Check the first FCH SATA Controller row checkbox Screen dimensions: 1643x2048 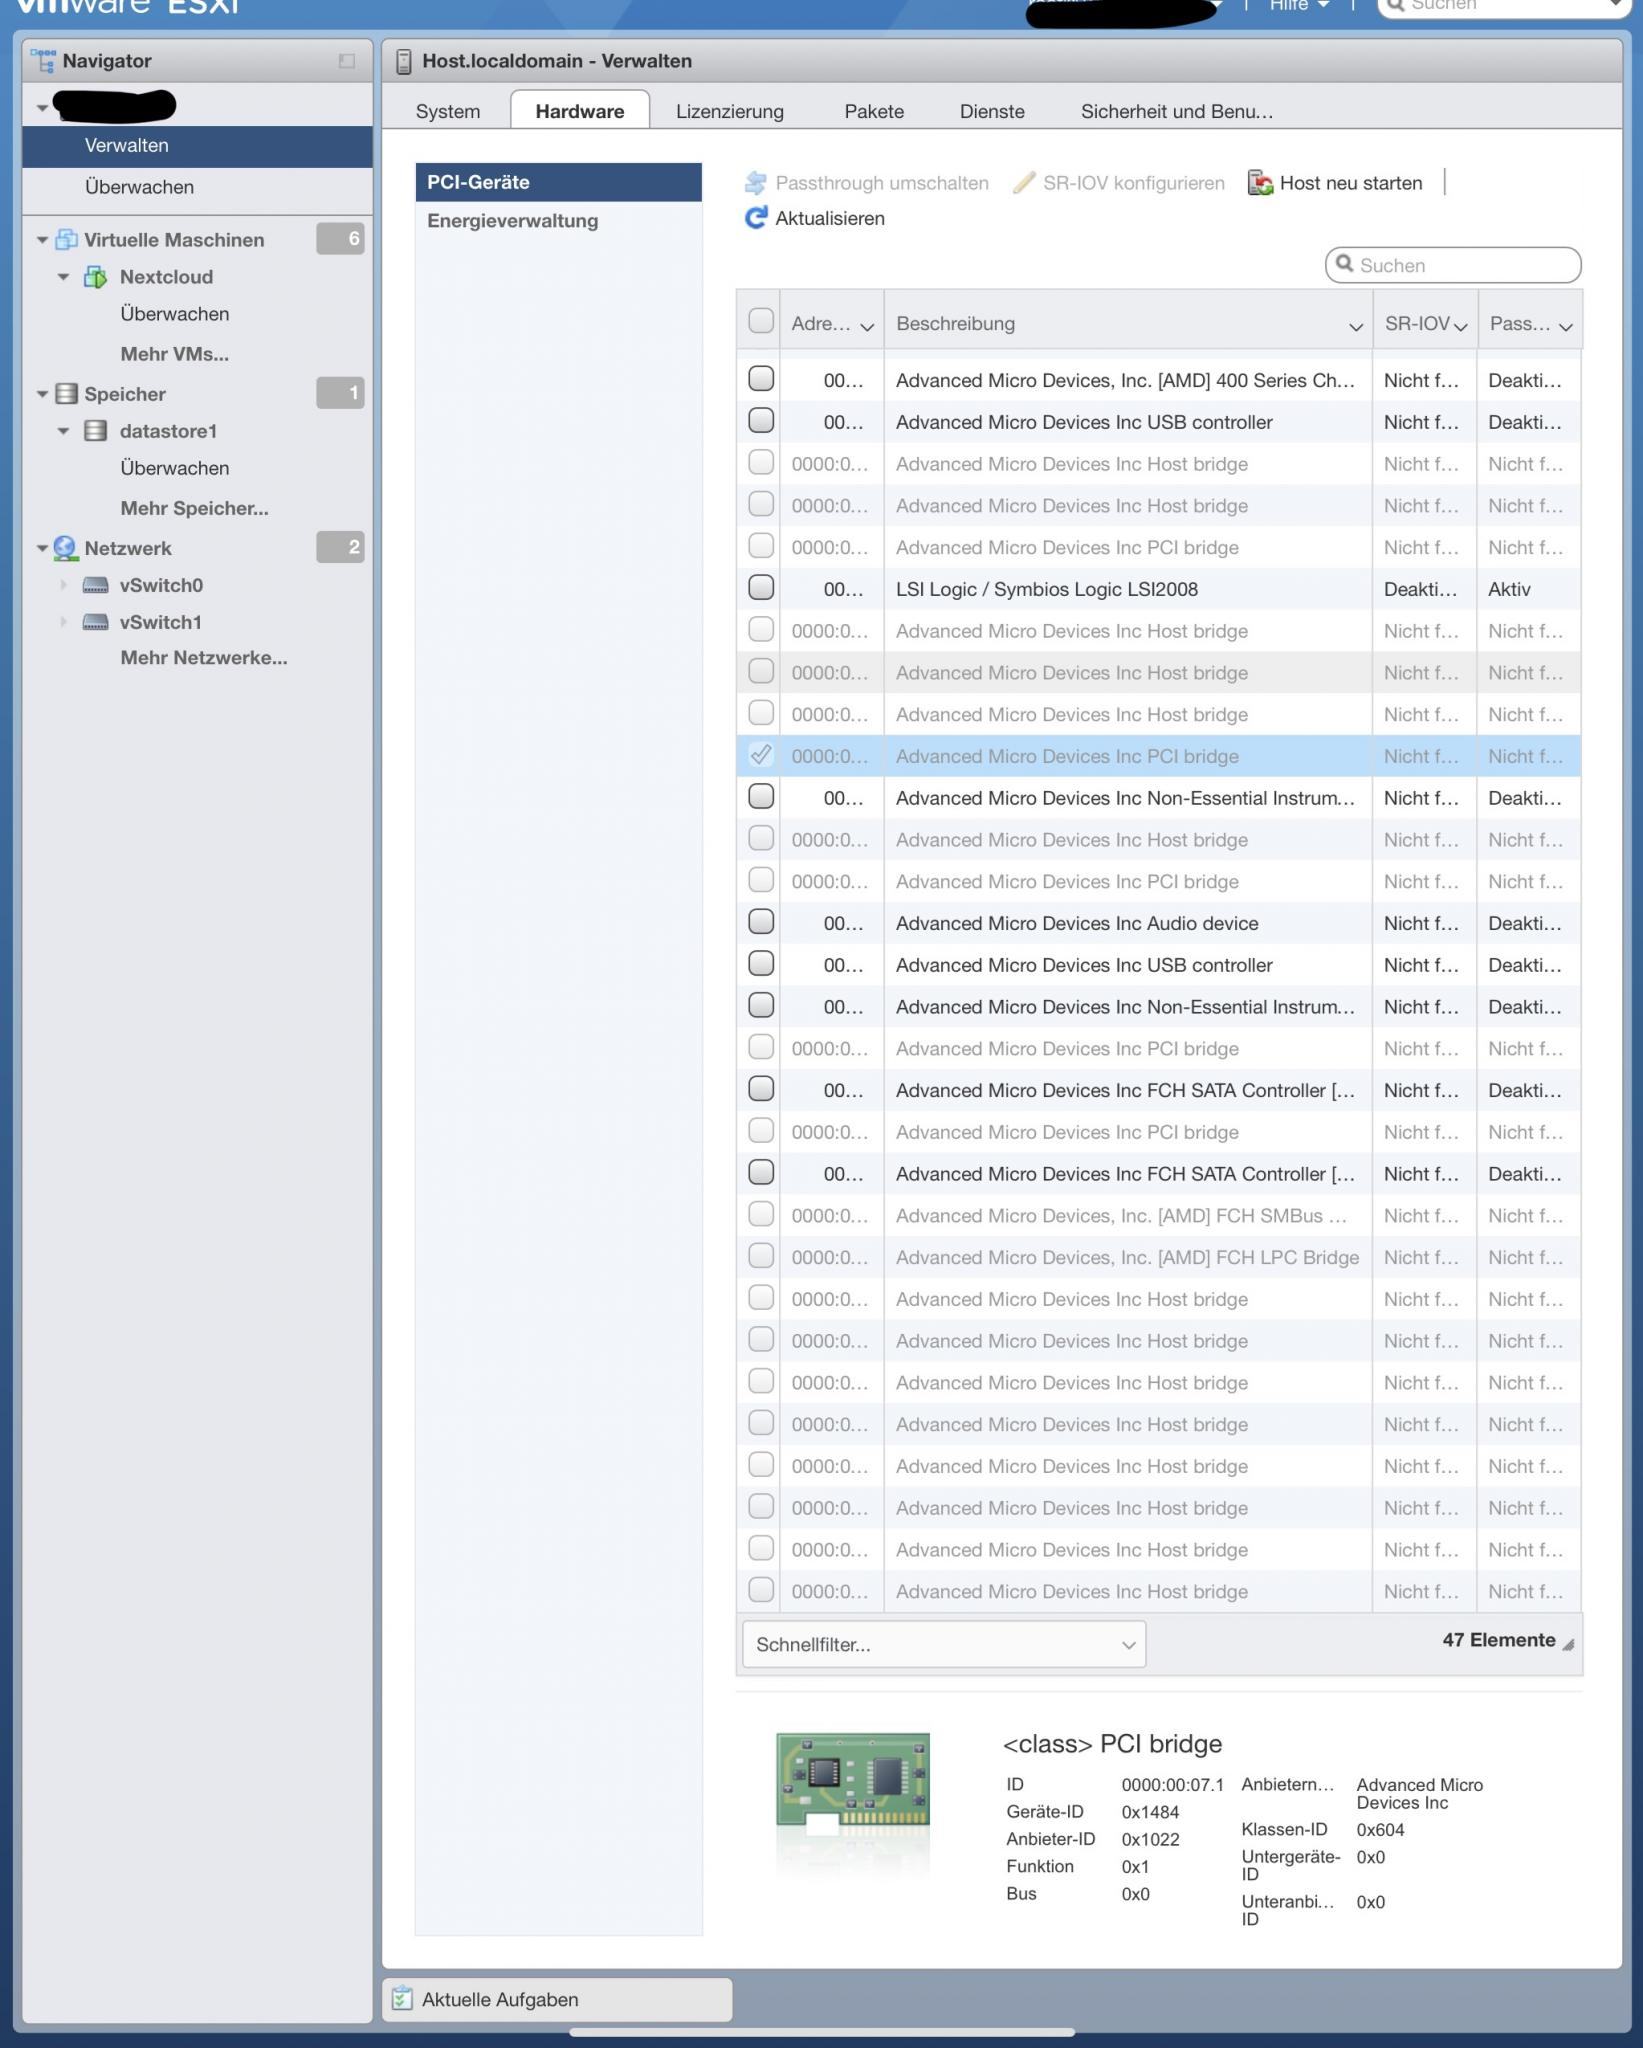(761, 1089)
